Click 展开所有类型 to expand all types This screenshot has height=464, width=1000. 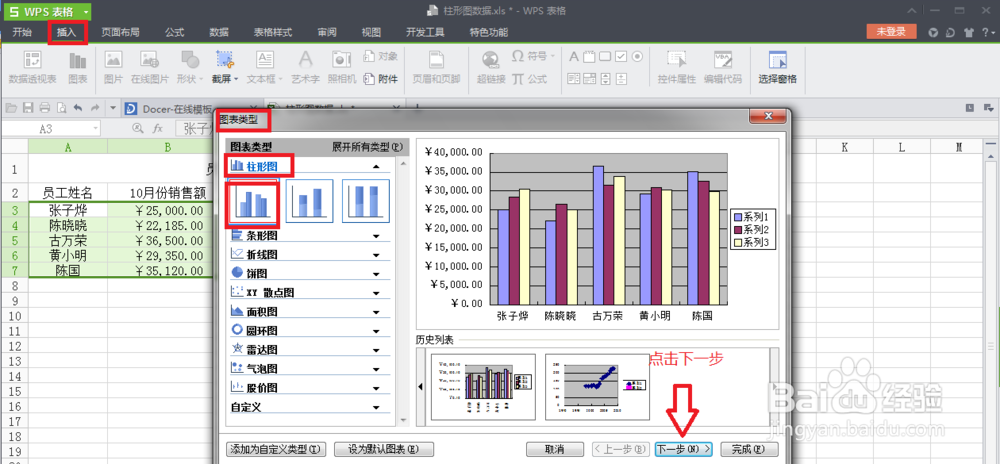coord(368,147)
